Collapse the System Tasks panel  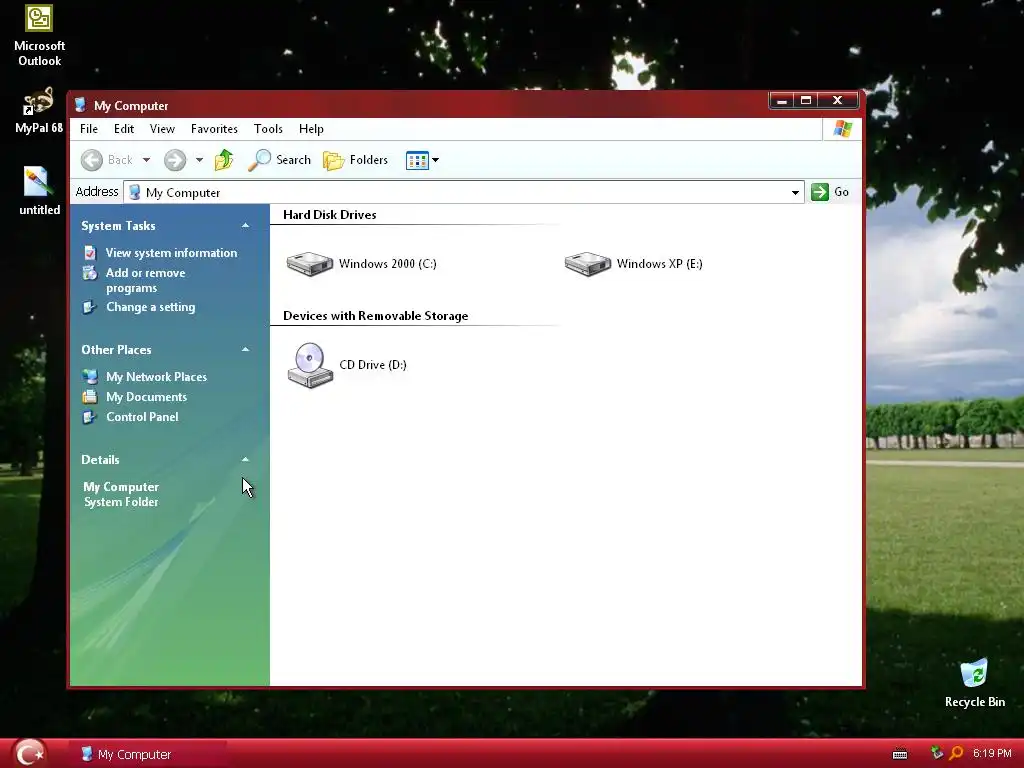pyautogui.click(x=246, y=226)
